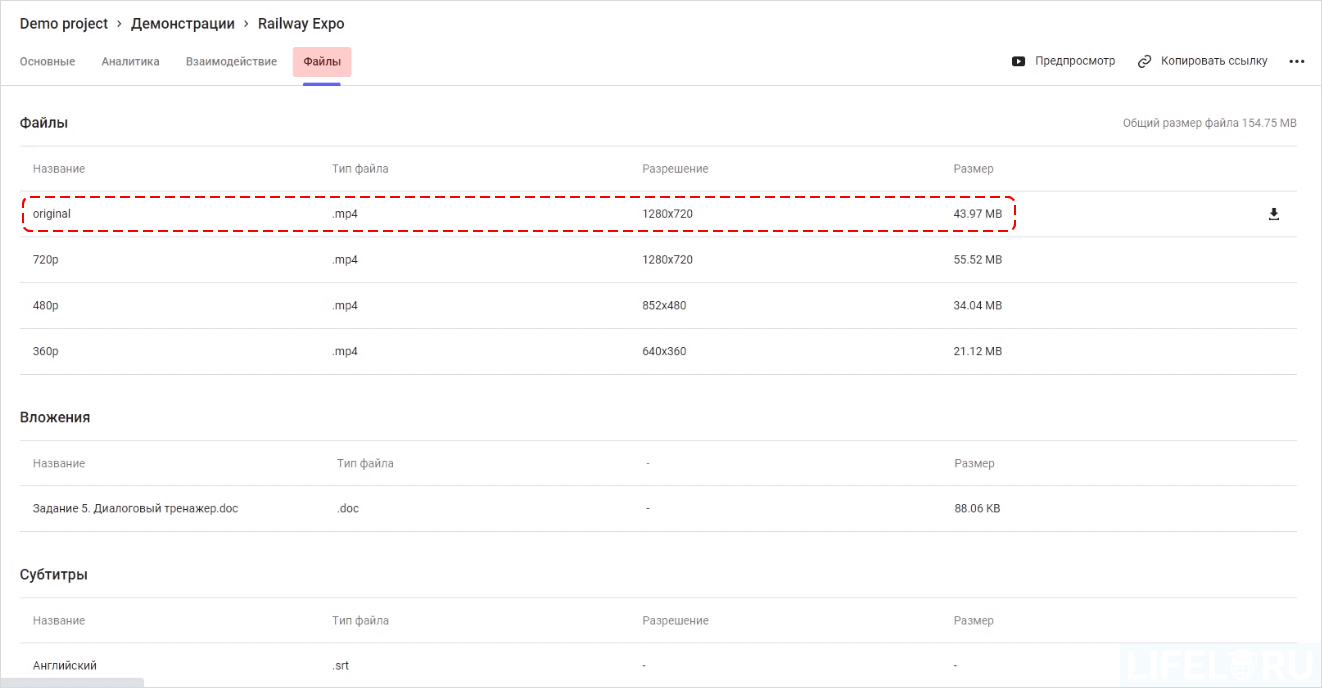
Task: Click the .doc file type cell
Action: [348, 509]
